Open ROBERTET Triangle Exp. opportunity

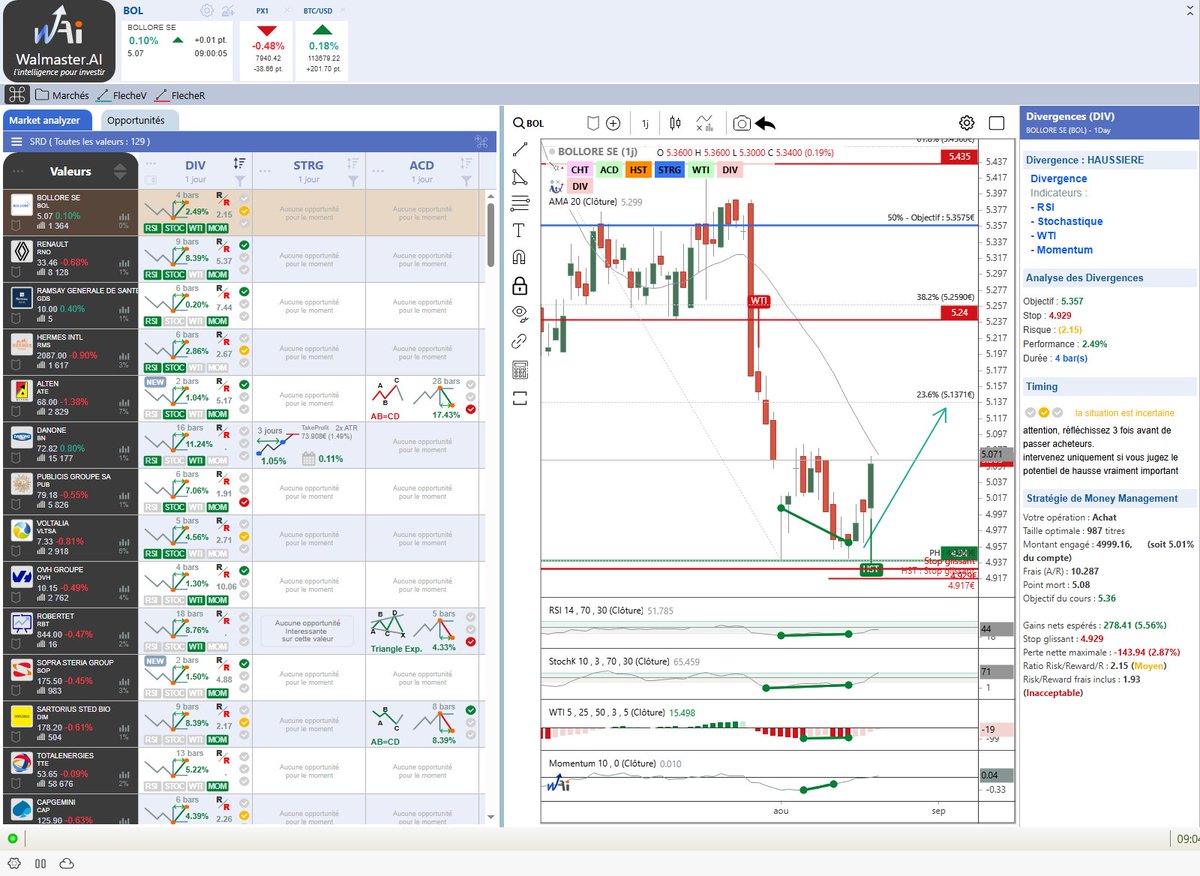click(421, 631)
